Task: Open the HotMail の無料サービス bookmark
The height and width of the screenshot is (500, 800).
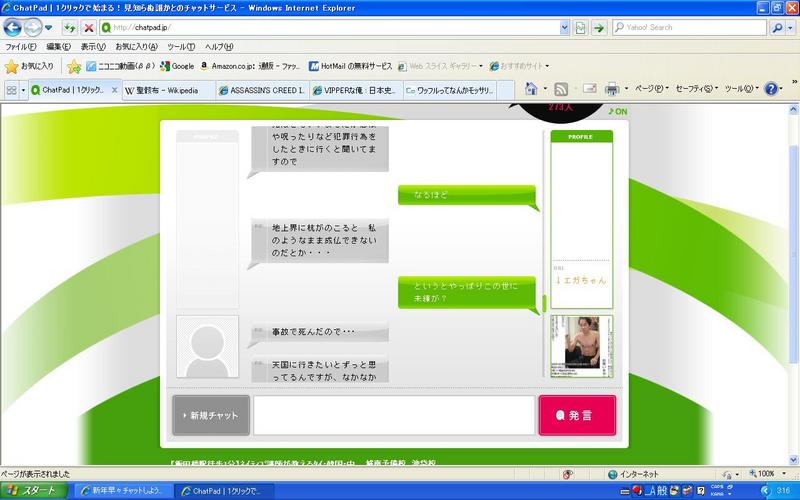Action: tap(351, 66)
